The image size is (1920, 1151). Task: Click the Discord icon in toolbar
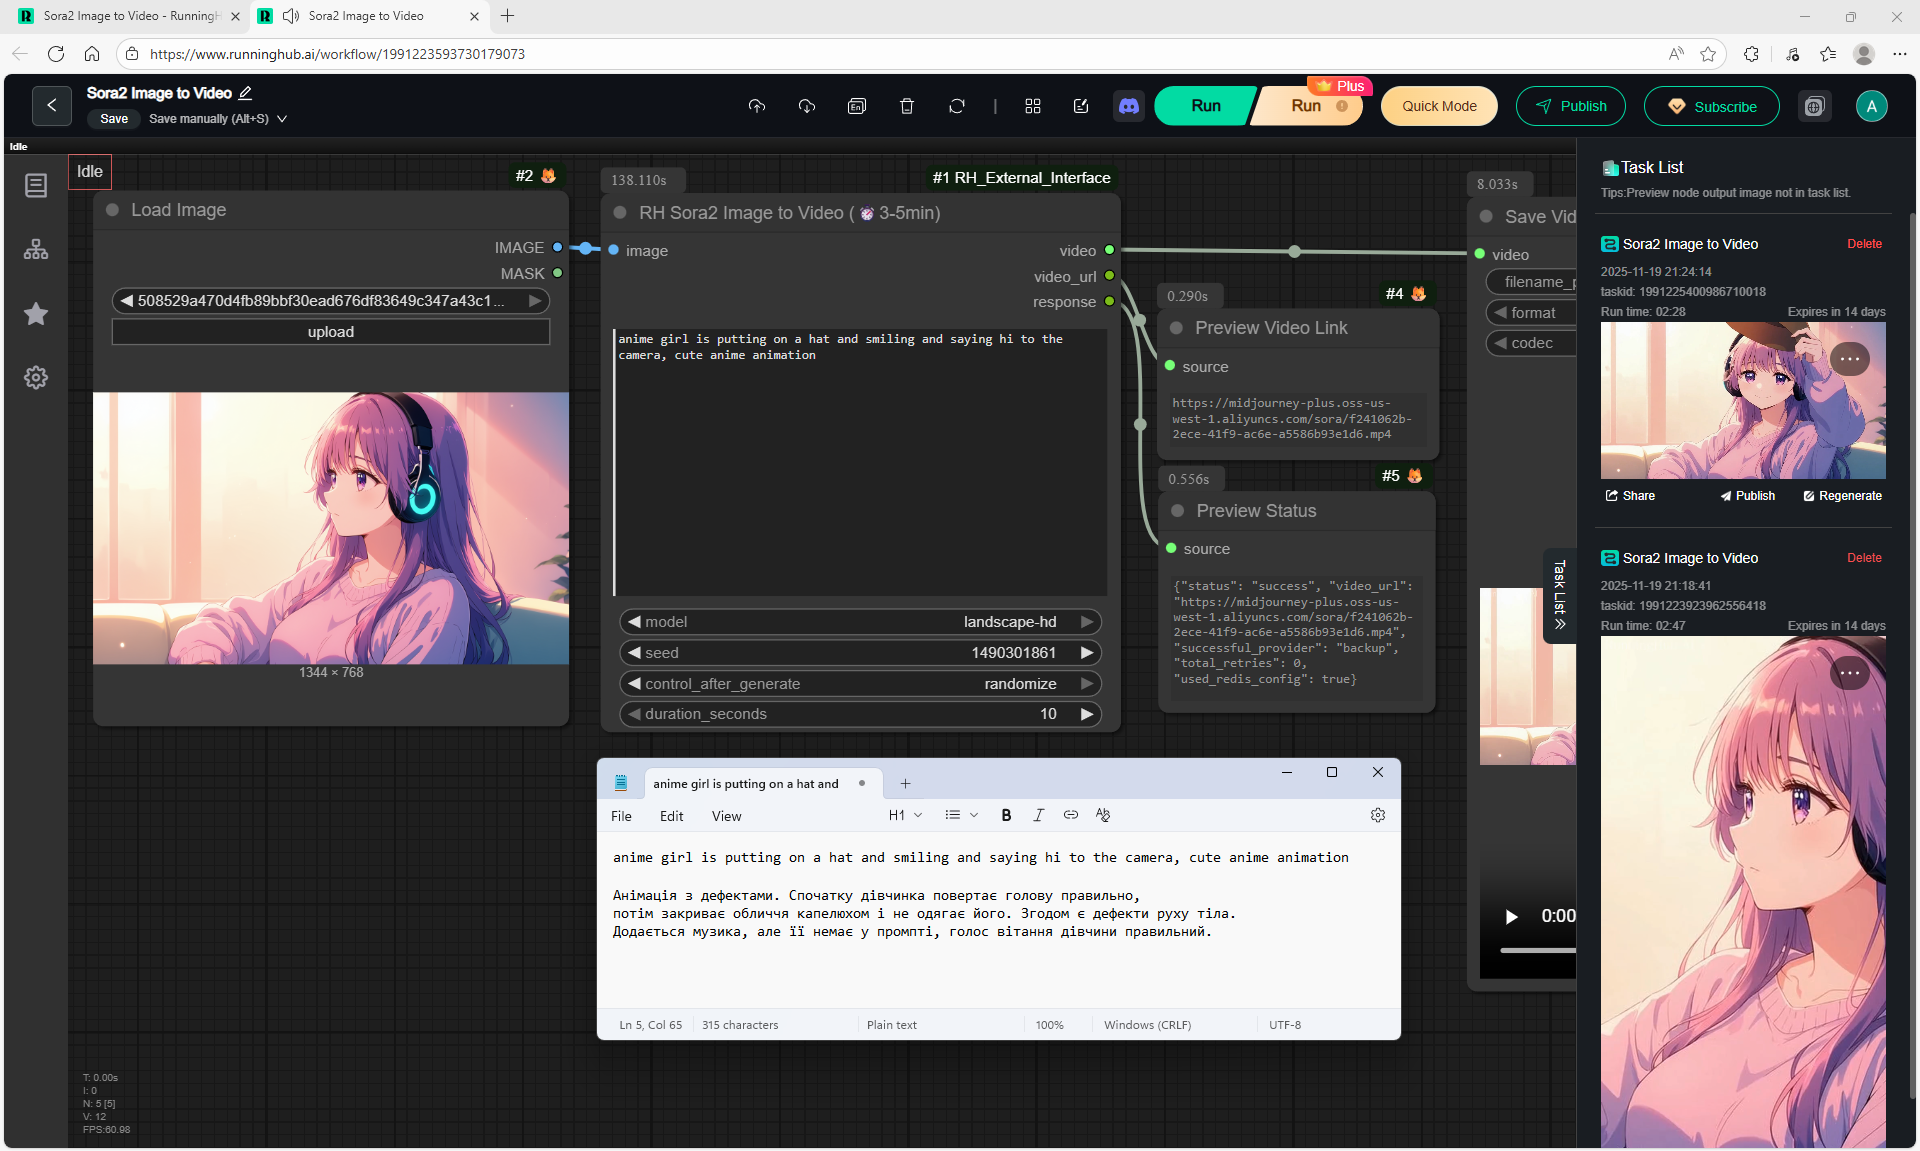tap(1129, 106)
